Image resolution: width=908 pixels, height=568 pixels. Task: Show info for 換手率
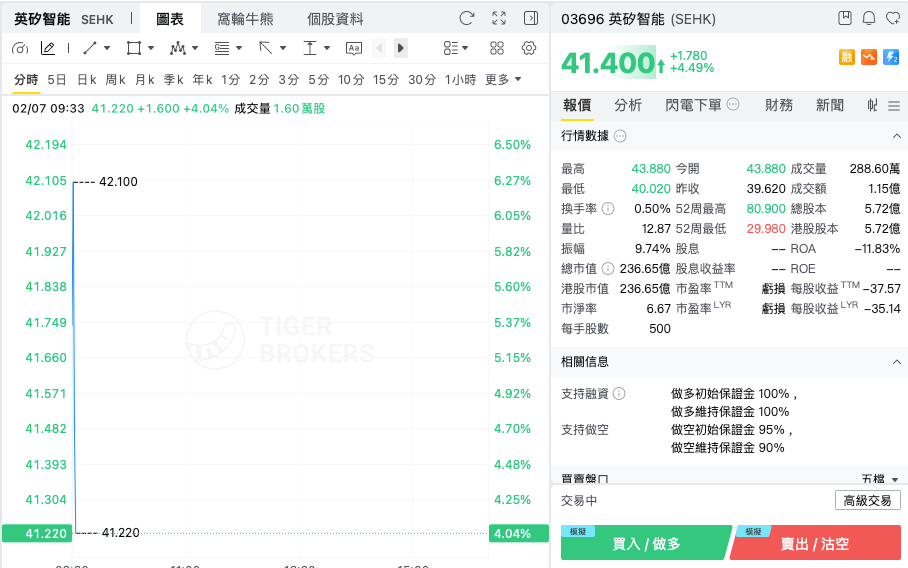[x=608, y=208]
